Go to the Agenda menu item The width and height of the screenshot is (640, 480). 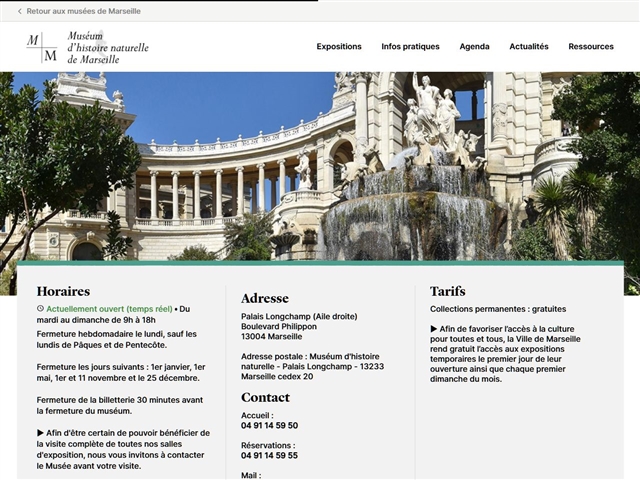[x=474, y=47]
